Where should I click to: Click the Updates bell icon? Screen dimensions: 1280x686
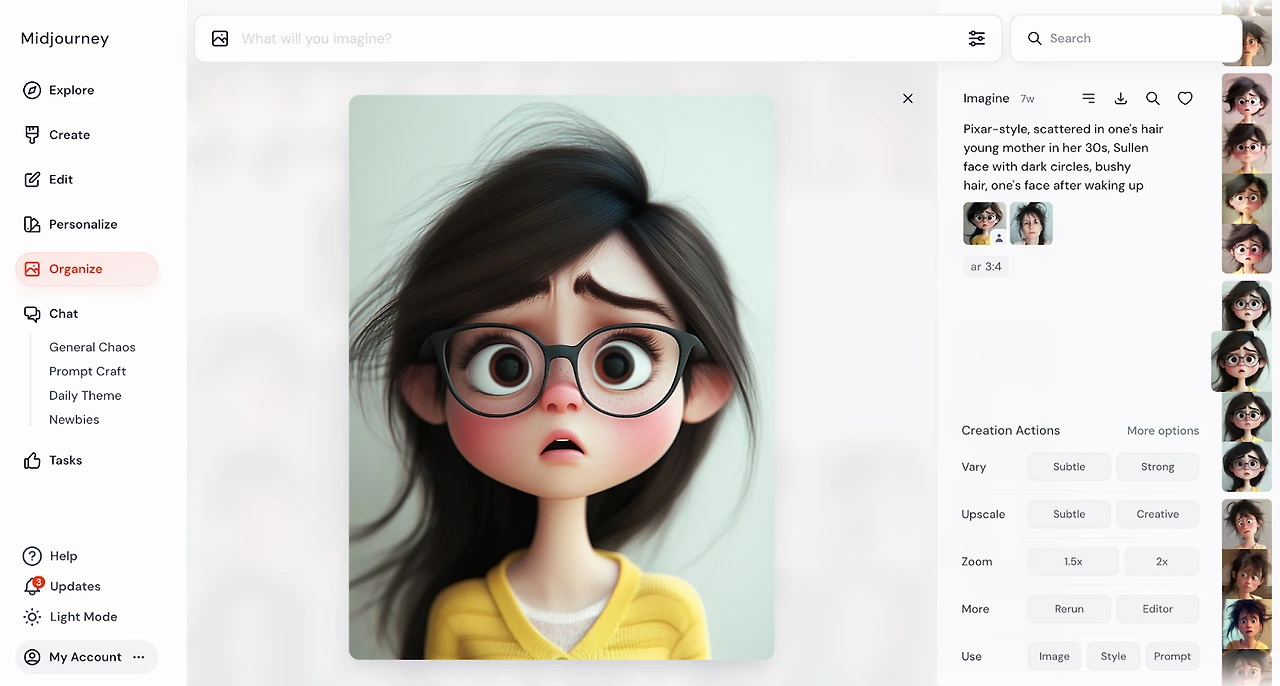pos(32,587)
